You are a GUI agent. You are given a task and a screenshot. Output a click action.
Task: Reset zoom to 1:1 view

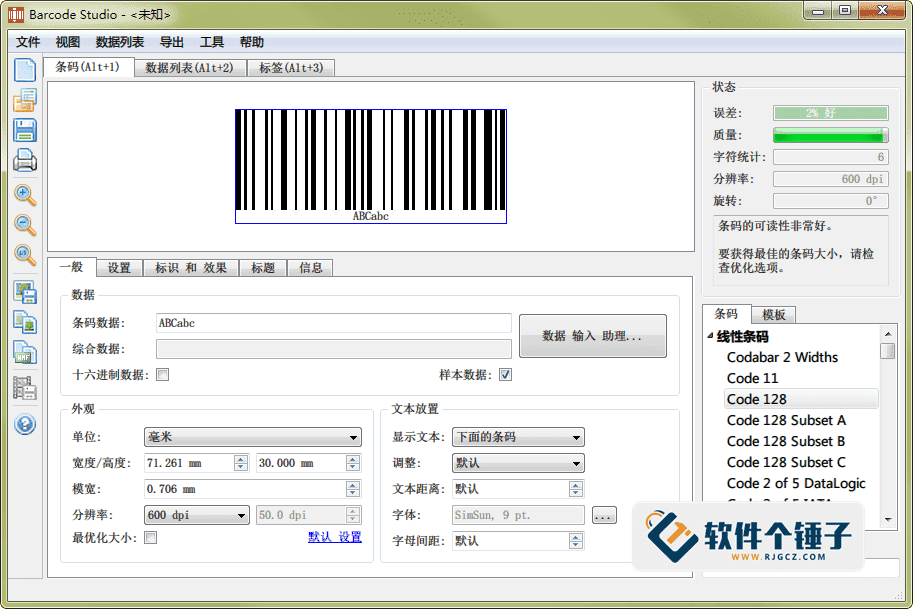point(25,255)
